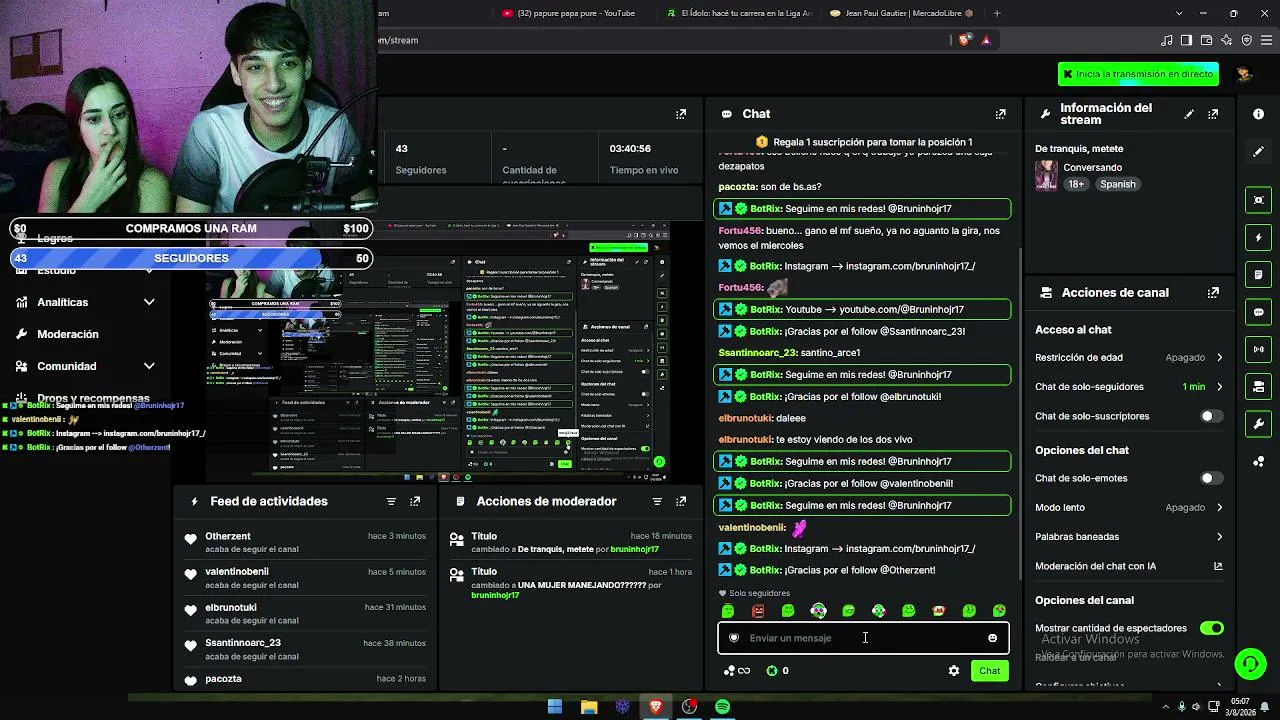The width and height of the screenshot is (1280, 720).
Task: Click the browser address bar
Action: [x=660, y=40]
